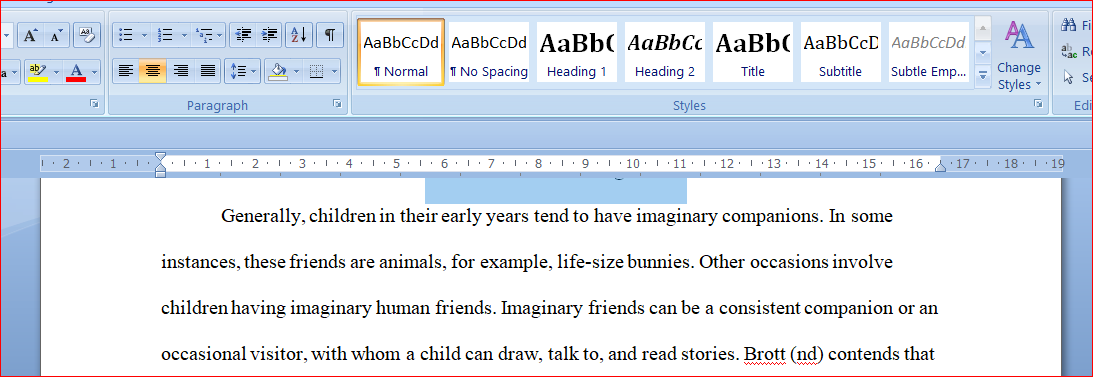This screenshot has width=1093, height=377.
Task: Click Increase Indent icon
Action: point(269,35)
